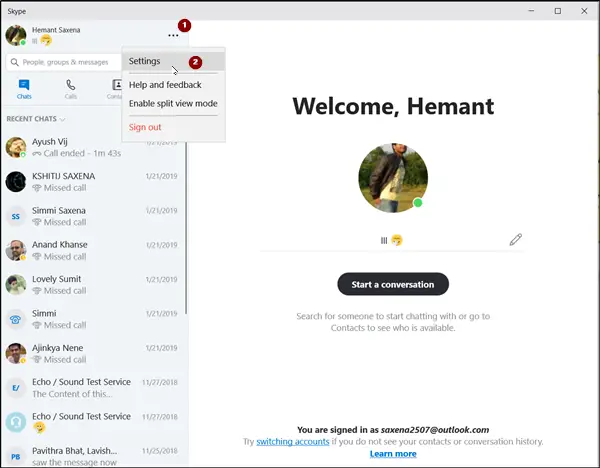Image resolution: width=600 pixels, height=468 pixels.
Task: Edit mood message with pencil icon
Action: point(515,240)
